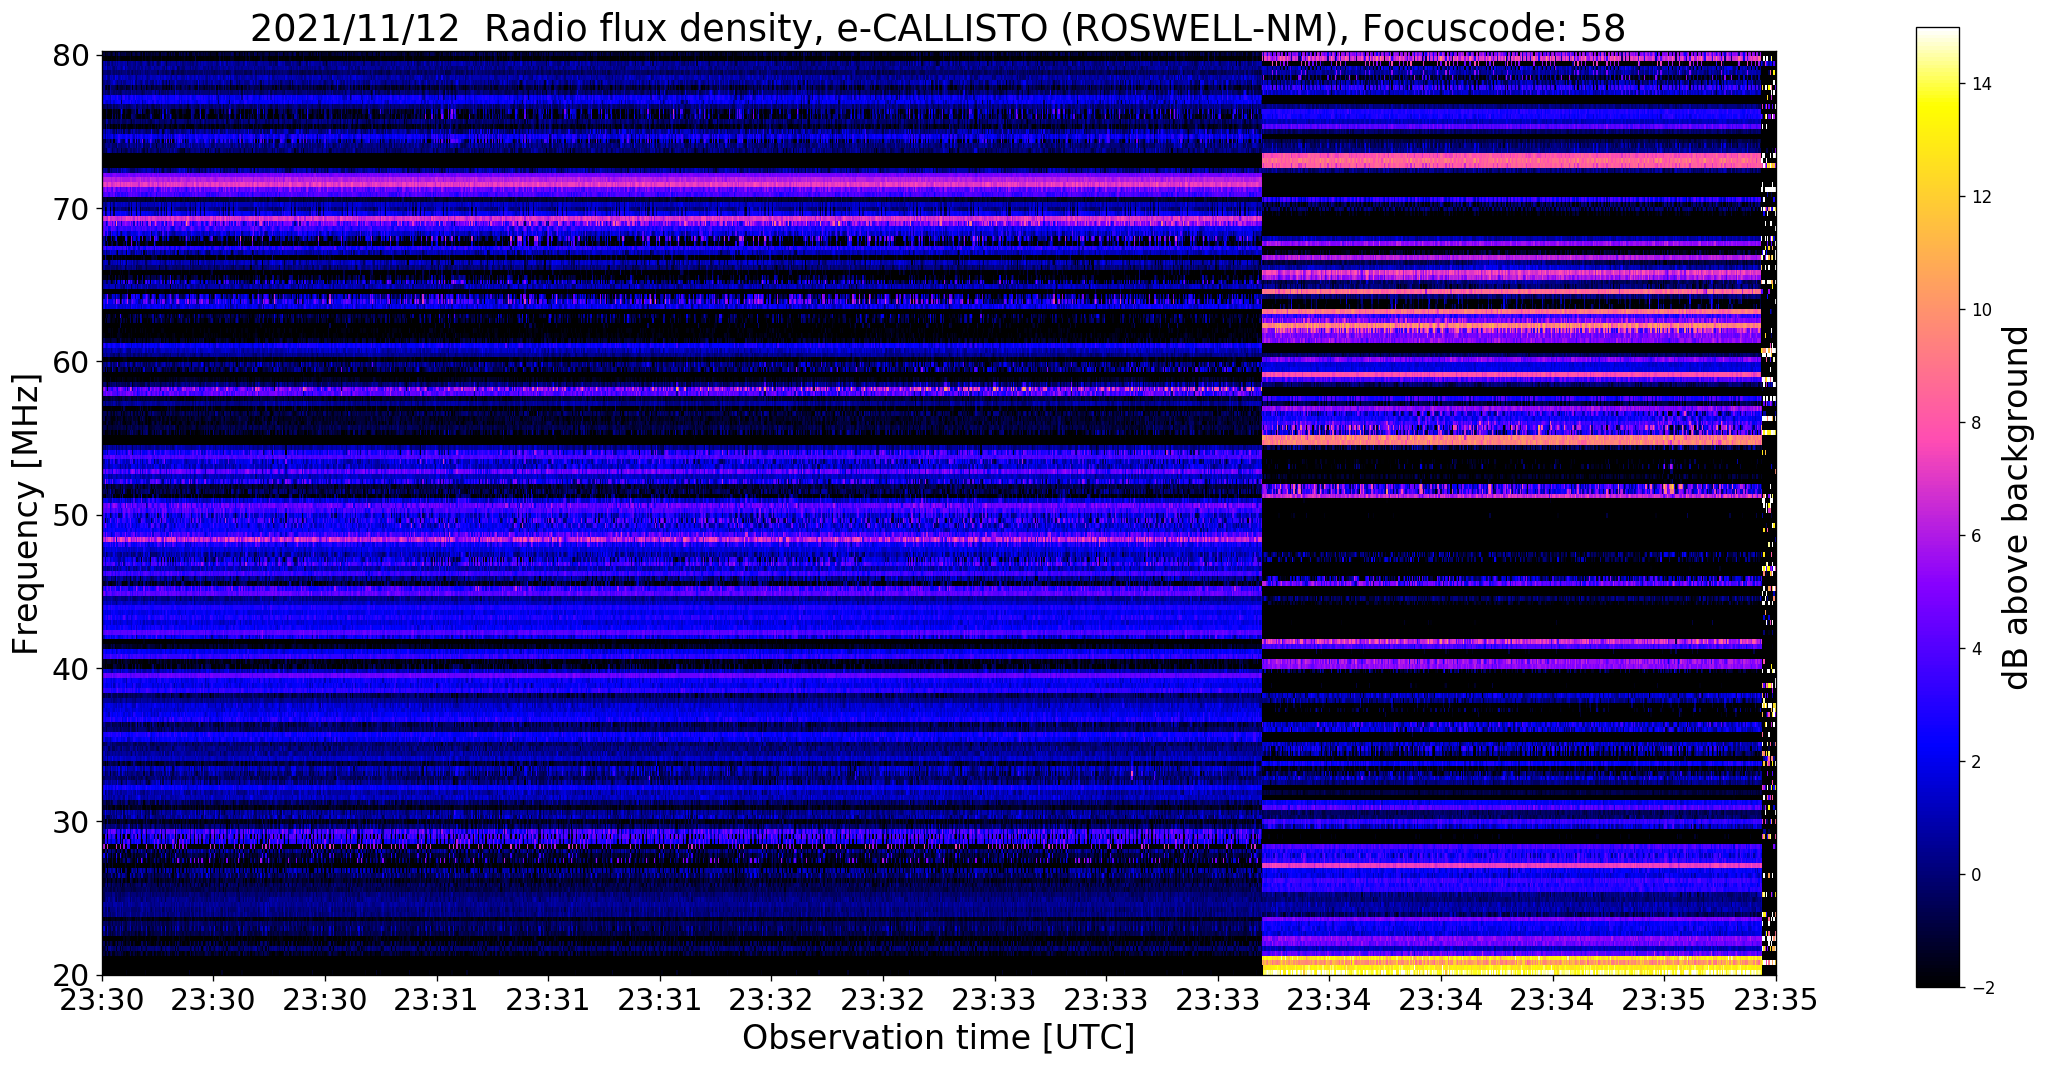
Task: Click the colorbar tick label 4
Action: pyautogui.click(x=1975, y=649)
